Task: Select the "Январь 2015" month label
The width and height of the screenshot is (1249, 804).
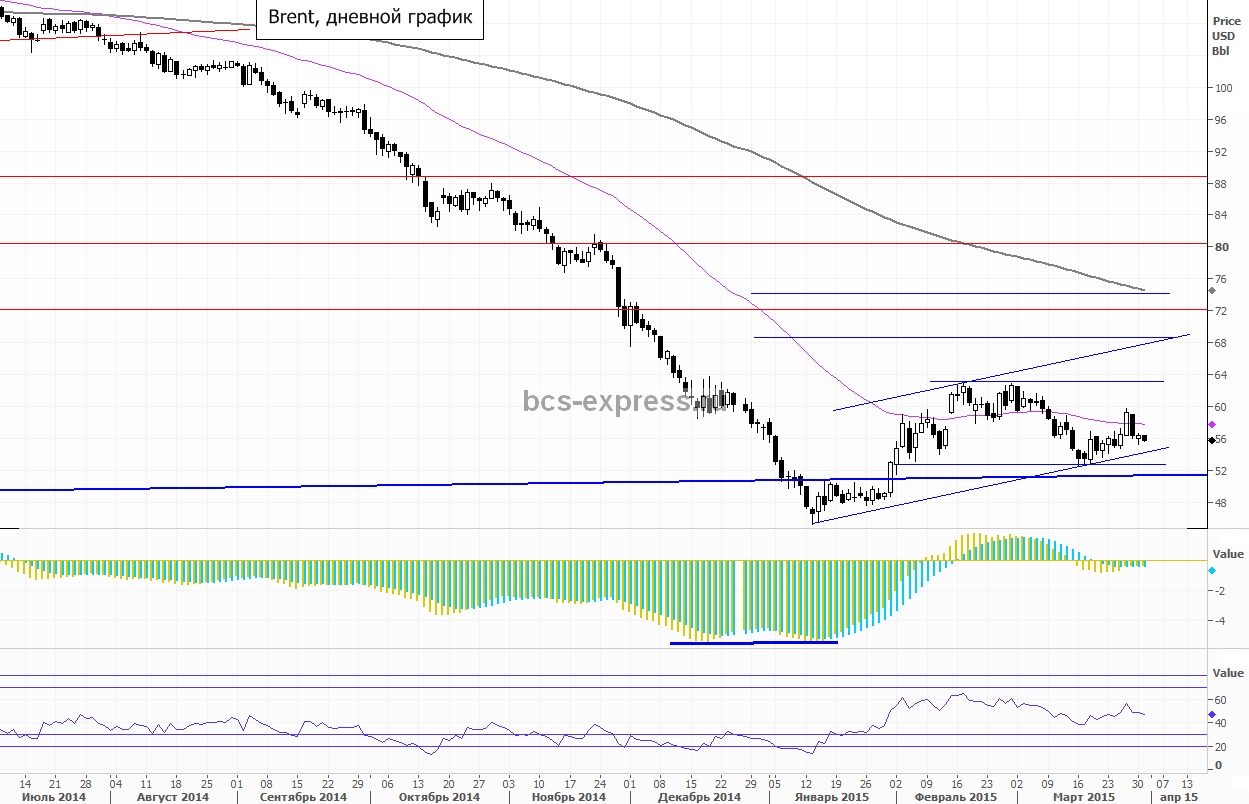Action: click(x=831, y=797)
